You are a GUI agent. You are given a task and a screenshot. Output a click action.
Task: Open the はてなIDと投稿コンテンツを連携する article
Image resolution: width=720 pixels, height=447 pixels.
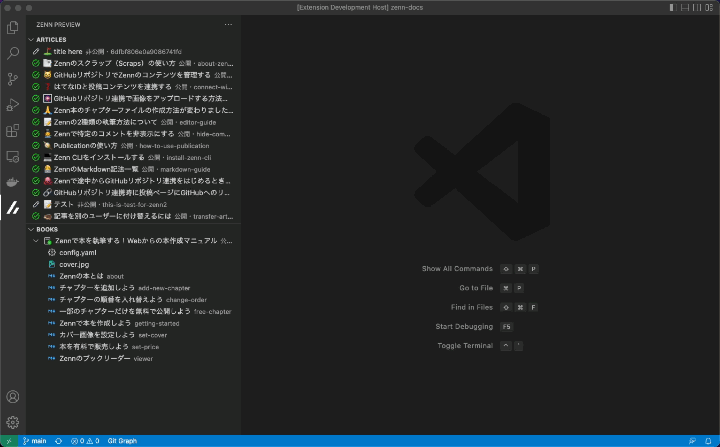click(134, 87)
